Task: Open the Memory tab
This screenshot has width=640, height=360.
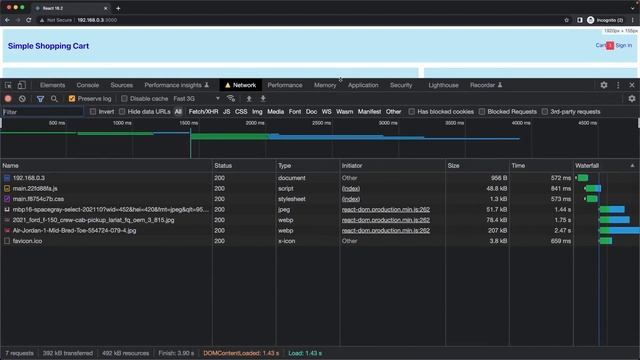Action: [x=325, y=85]
